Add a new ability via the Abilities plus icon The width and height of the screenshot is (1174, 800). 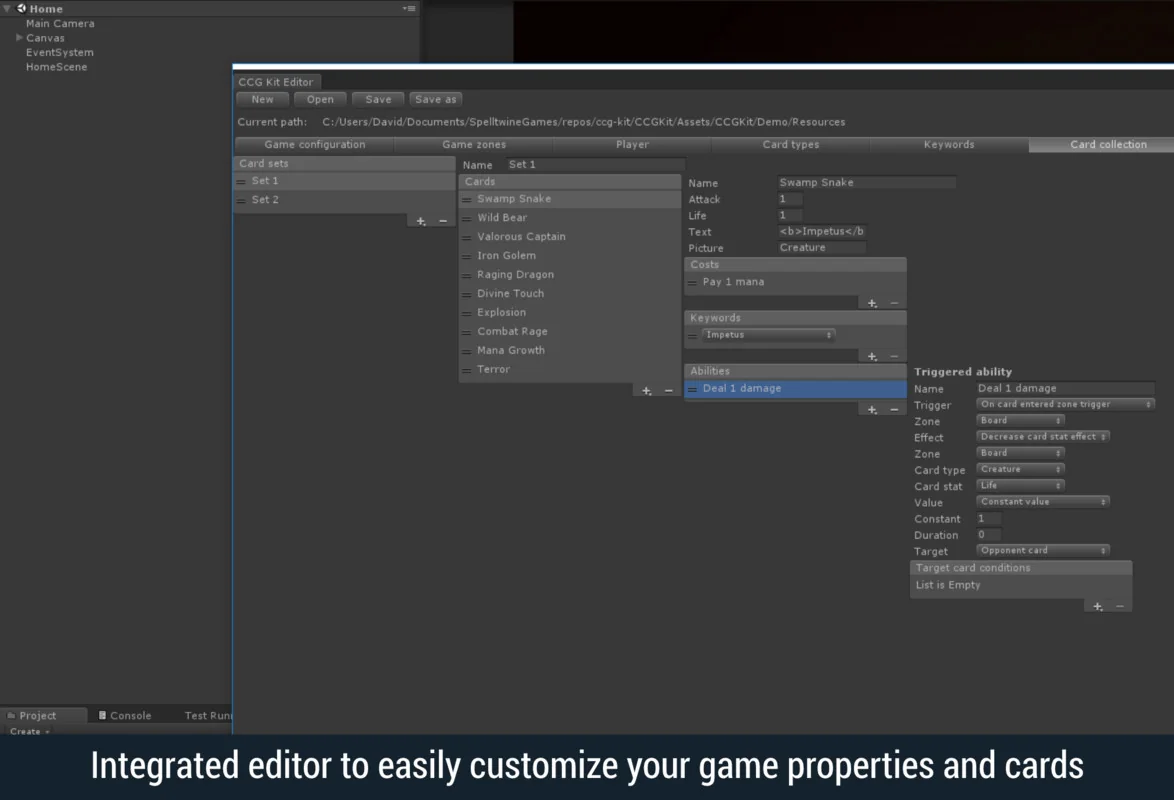[x=871, y=407]
